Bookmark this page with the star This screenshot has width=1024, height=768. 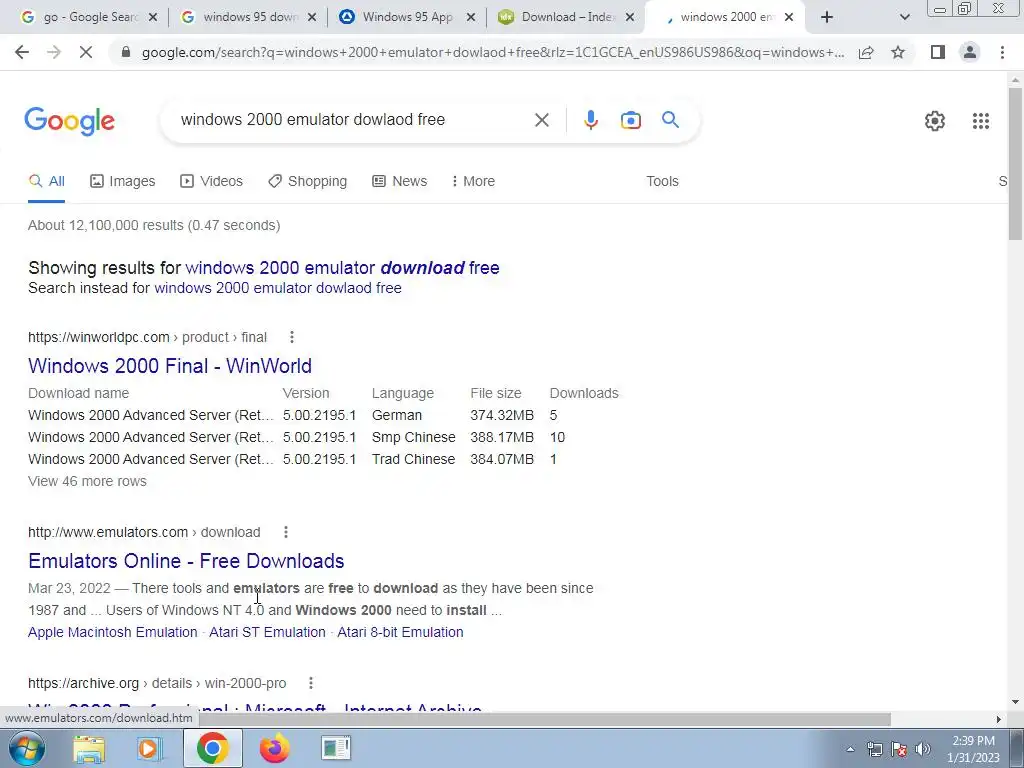tap(898, 52)
